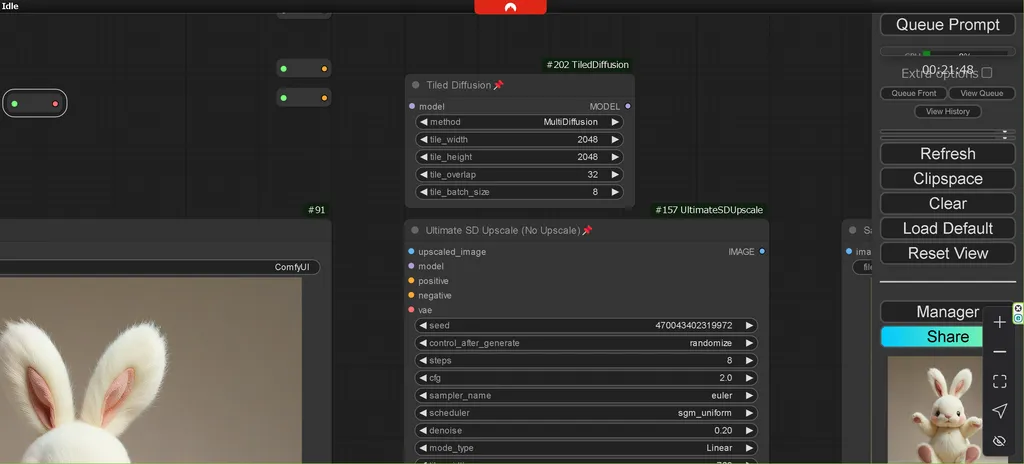Enable the Extra options checkbox
Viewport: 1024px width, 464px height.
click(x=987, y=73)
